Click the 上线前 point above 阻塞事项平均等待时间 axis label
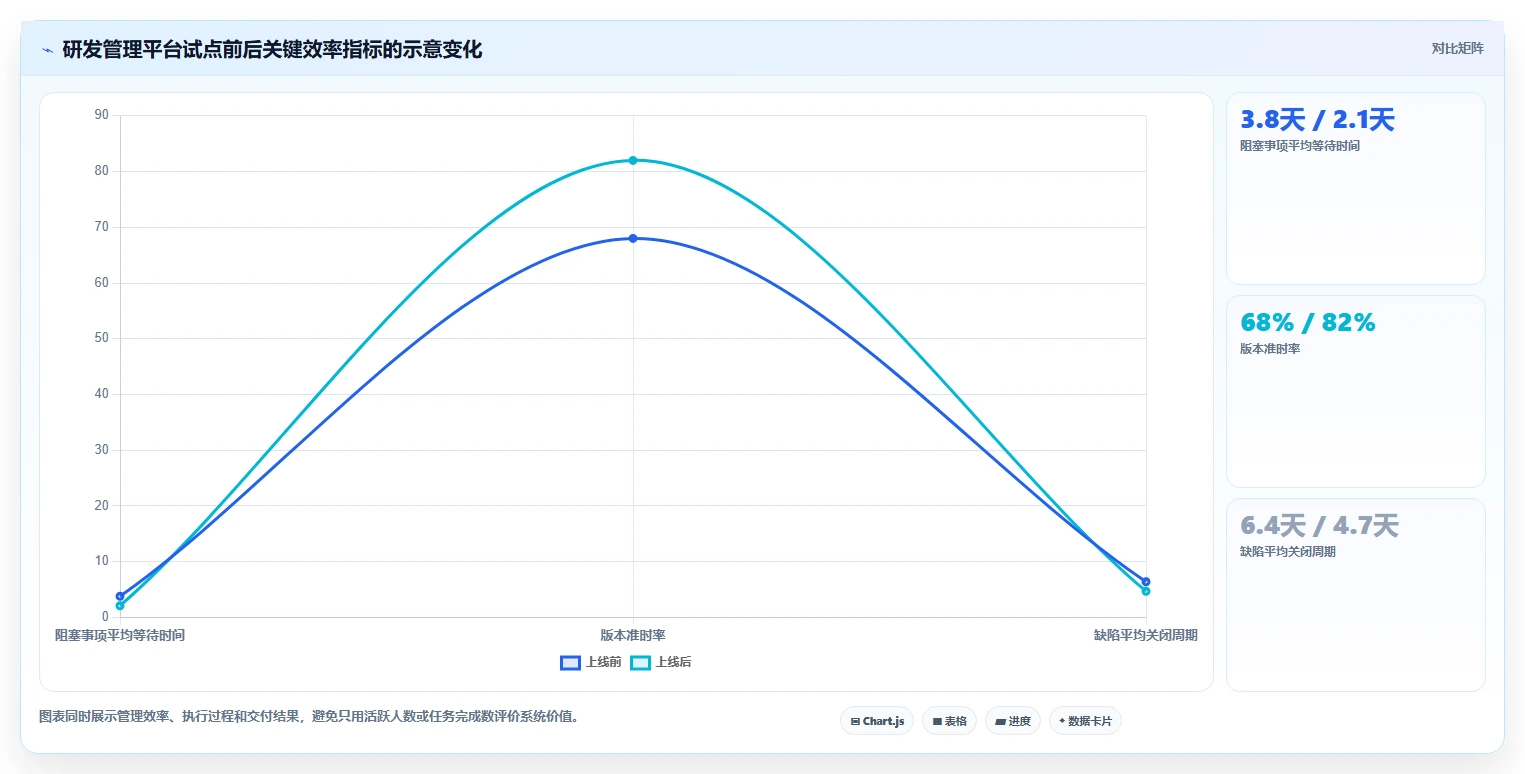 coord(120,596)
